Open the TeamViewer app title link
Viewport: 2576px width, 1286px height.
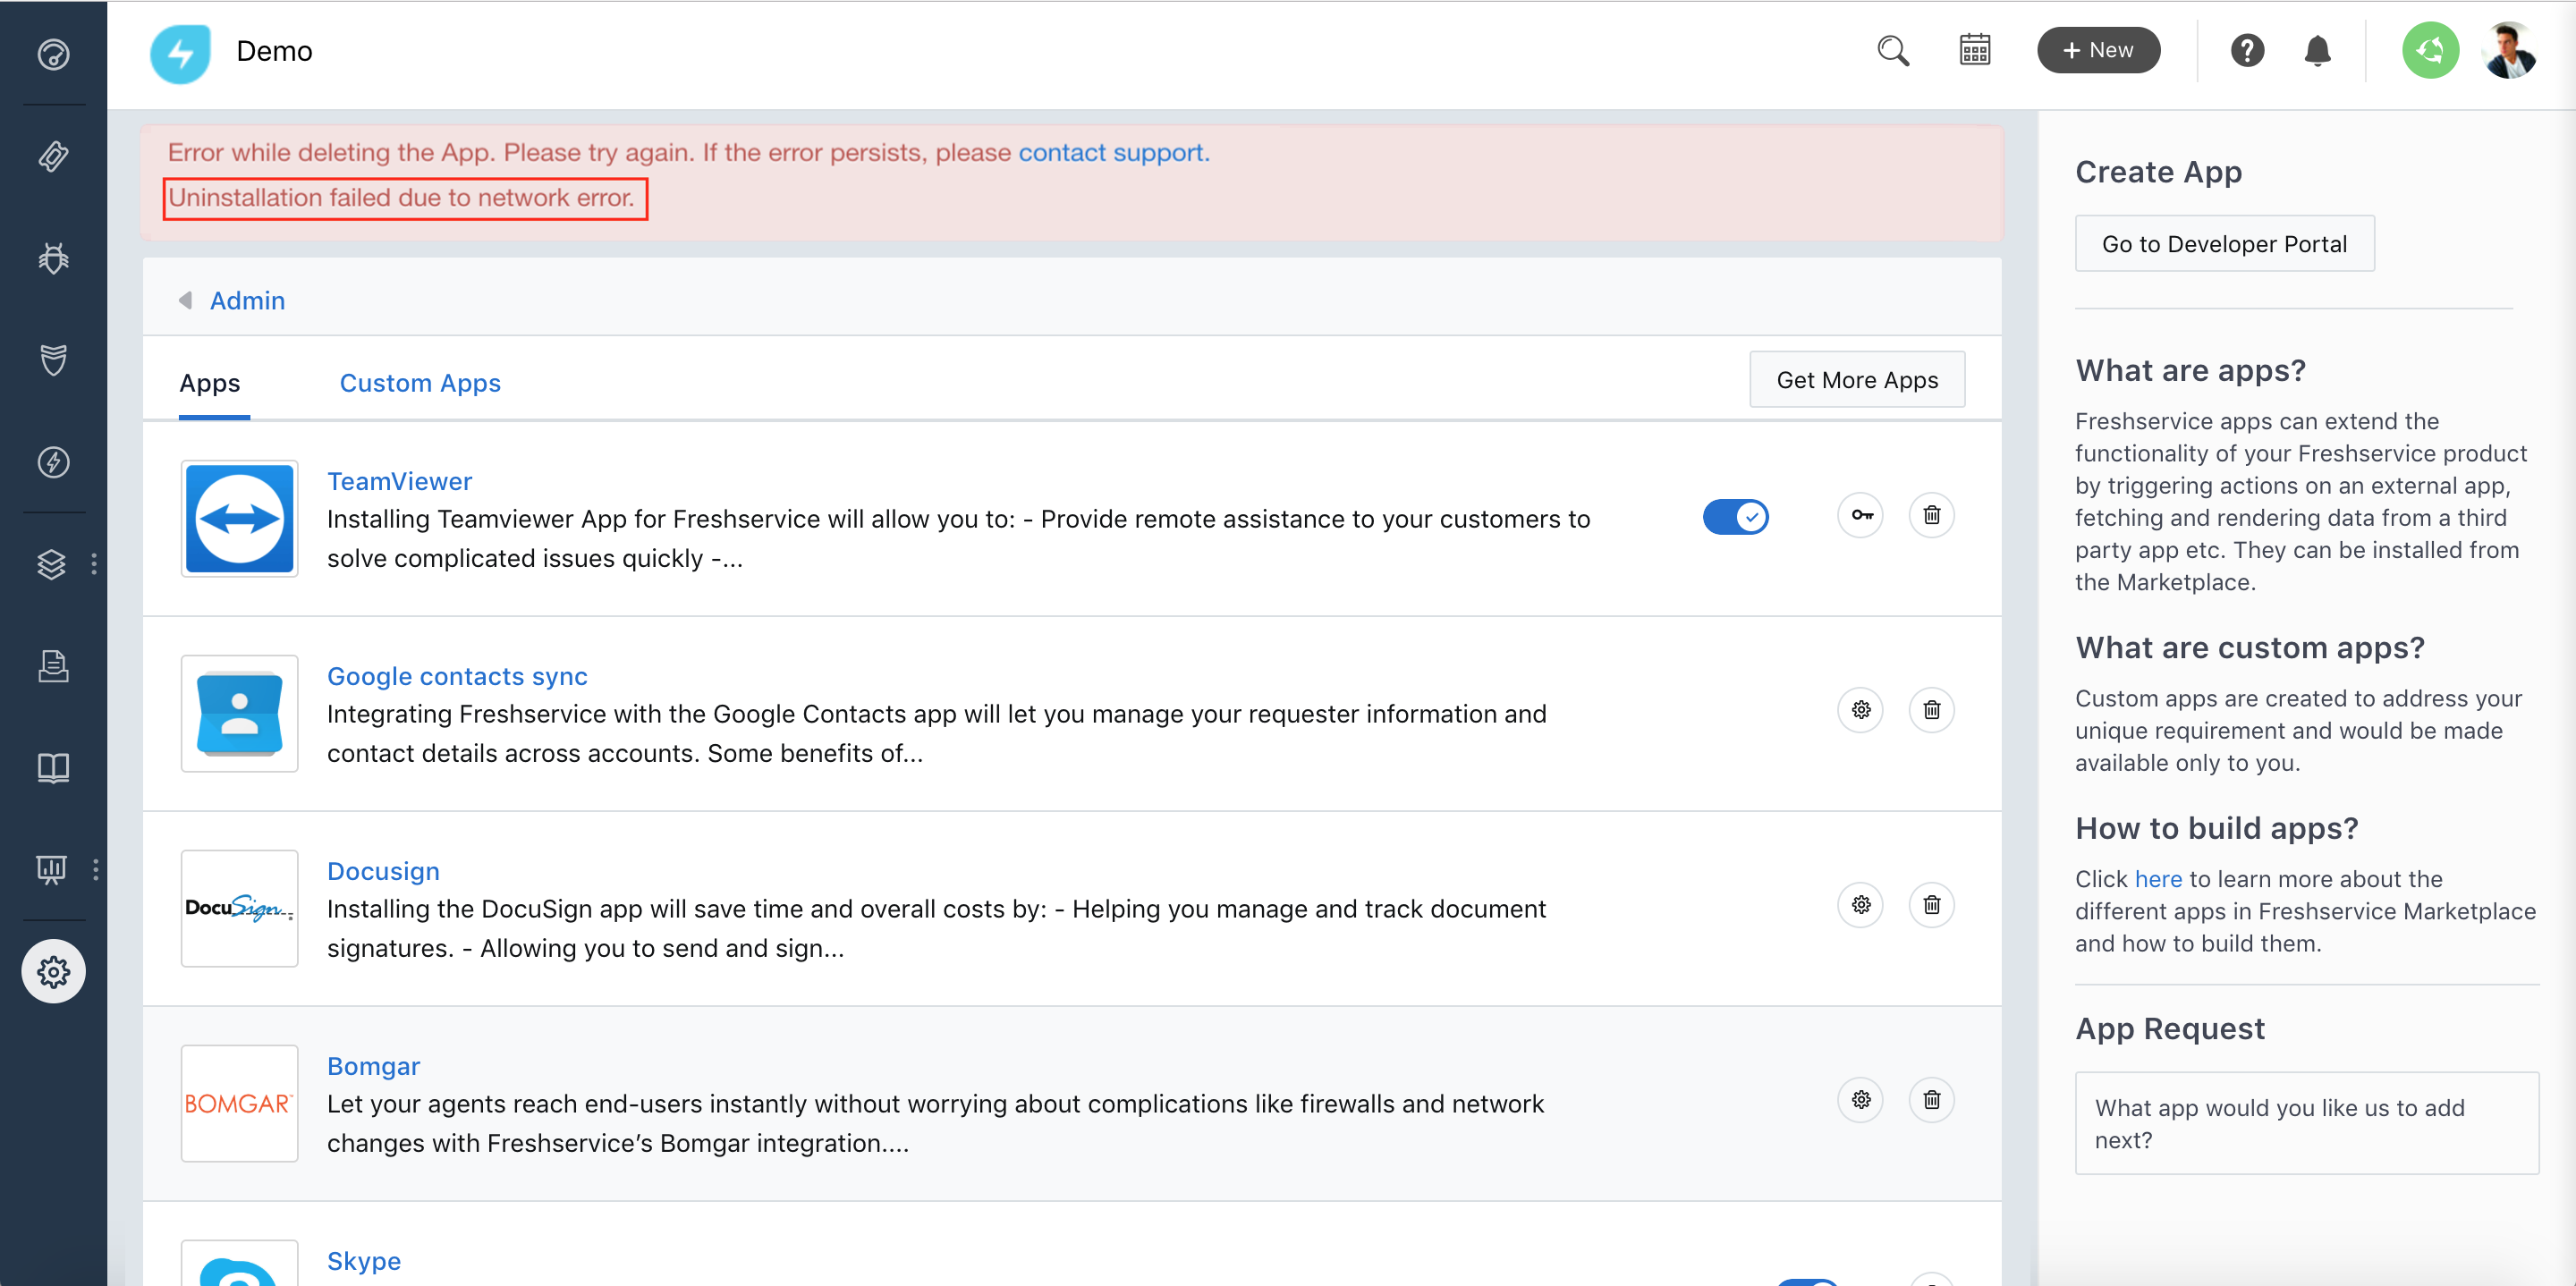pyautogui.click(x=399, y=482)
